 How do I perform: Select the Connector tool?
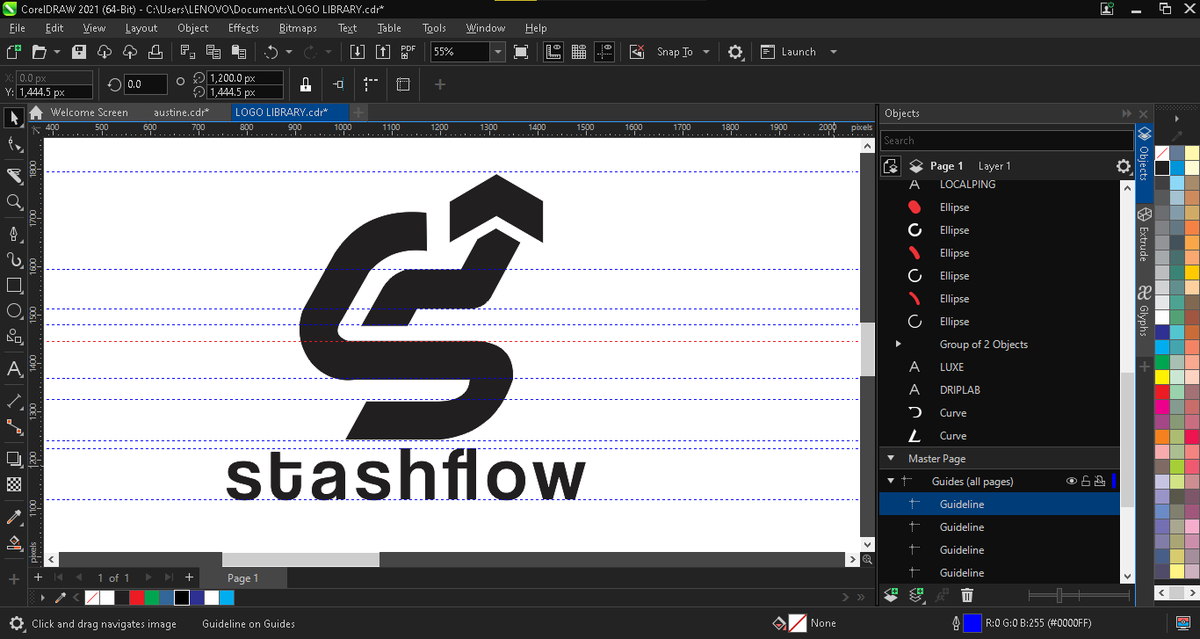pyautogui.click(x=14, y=427)
